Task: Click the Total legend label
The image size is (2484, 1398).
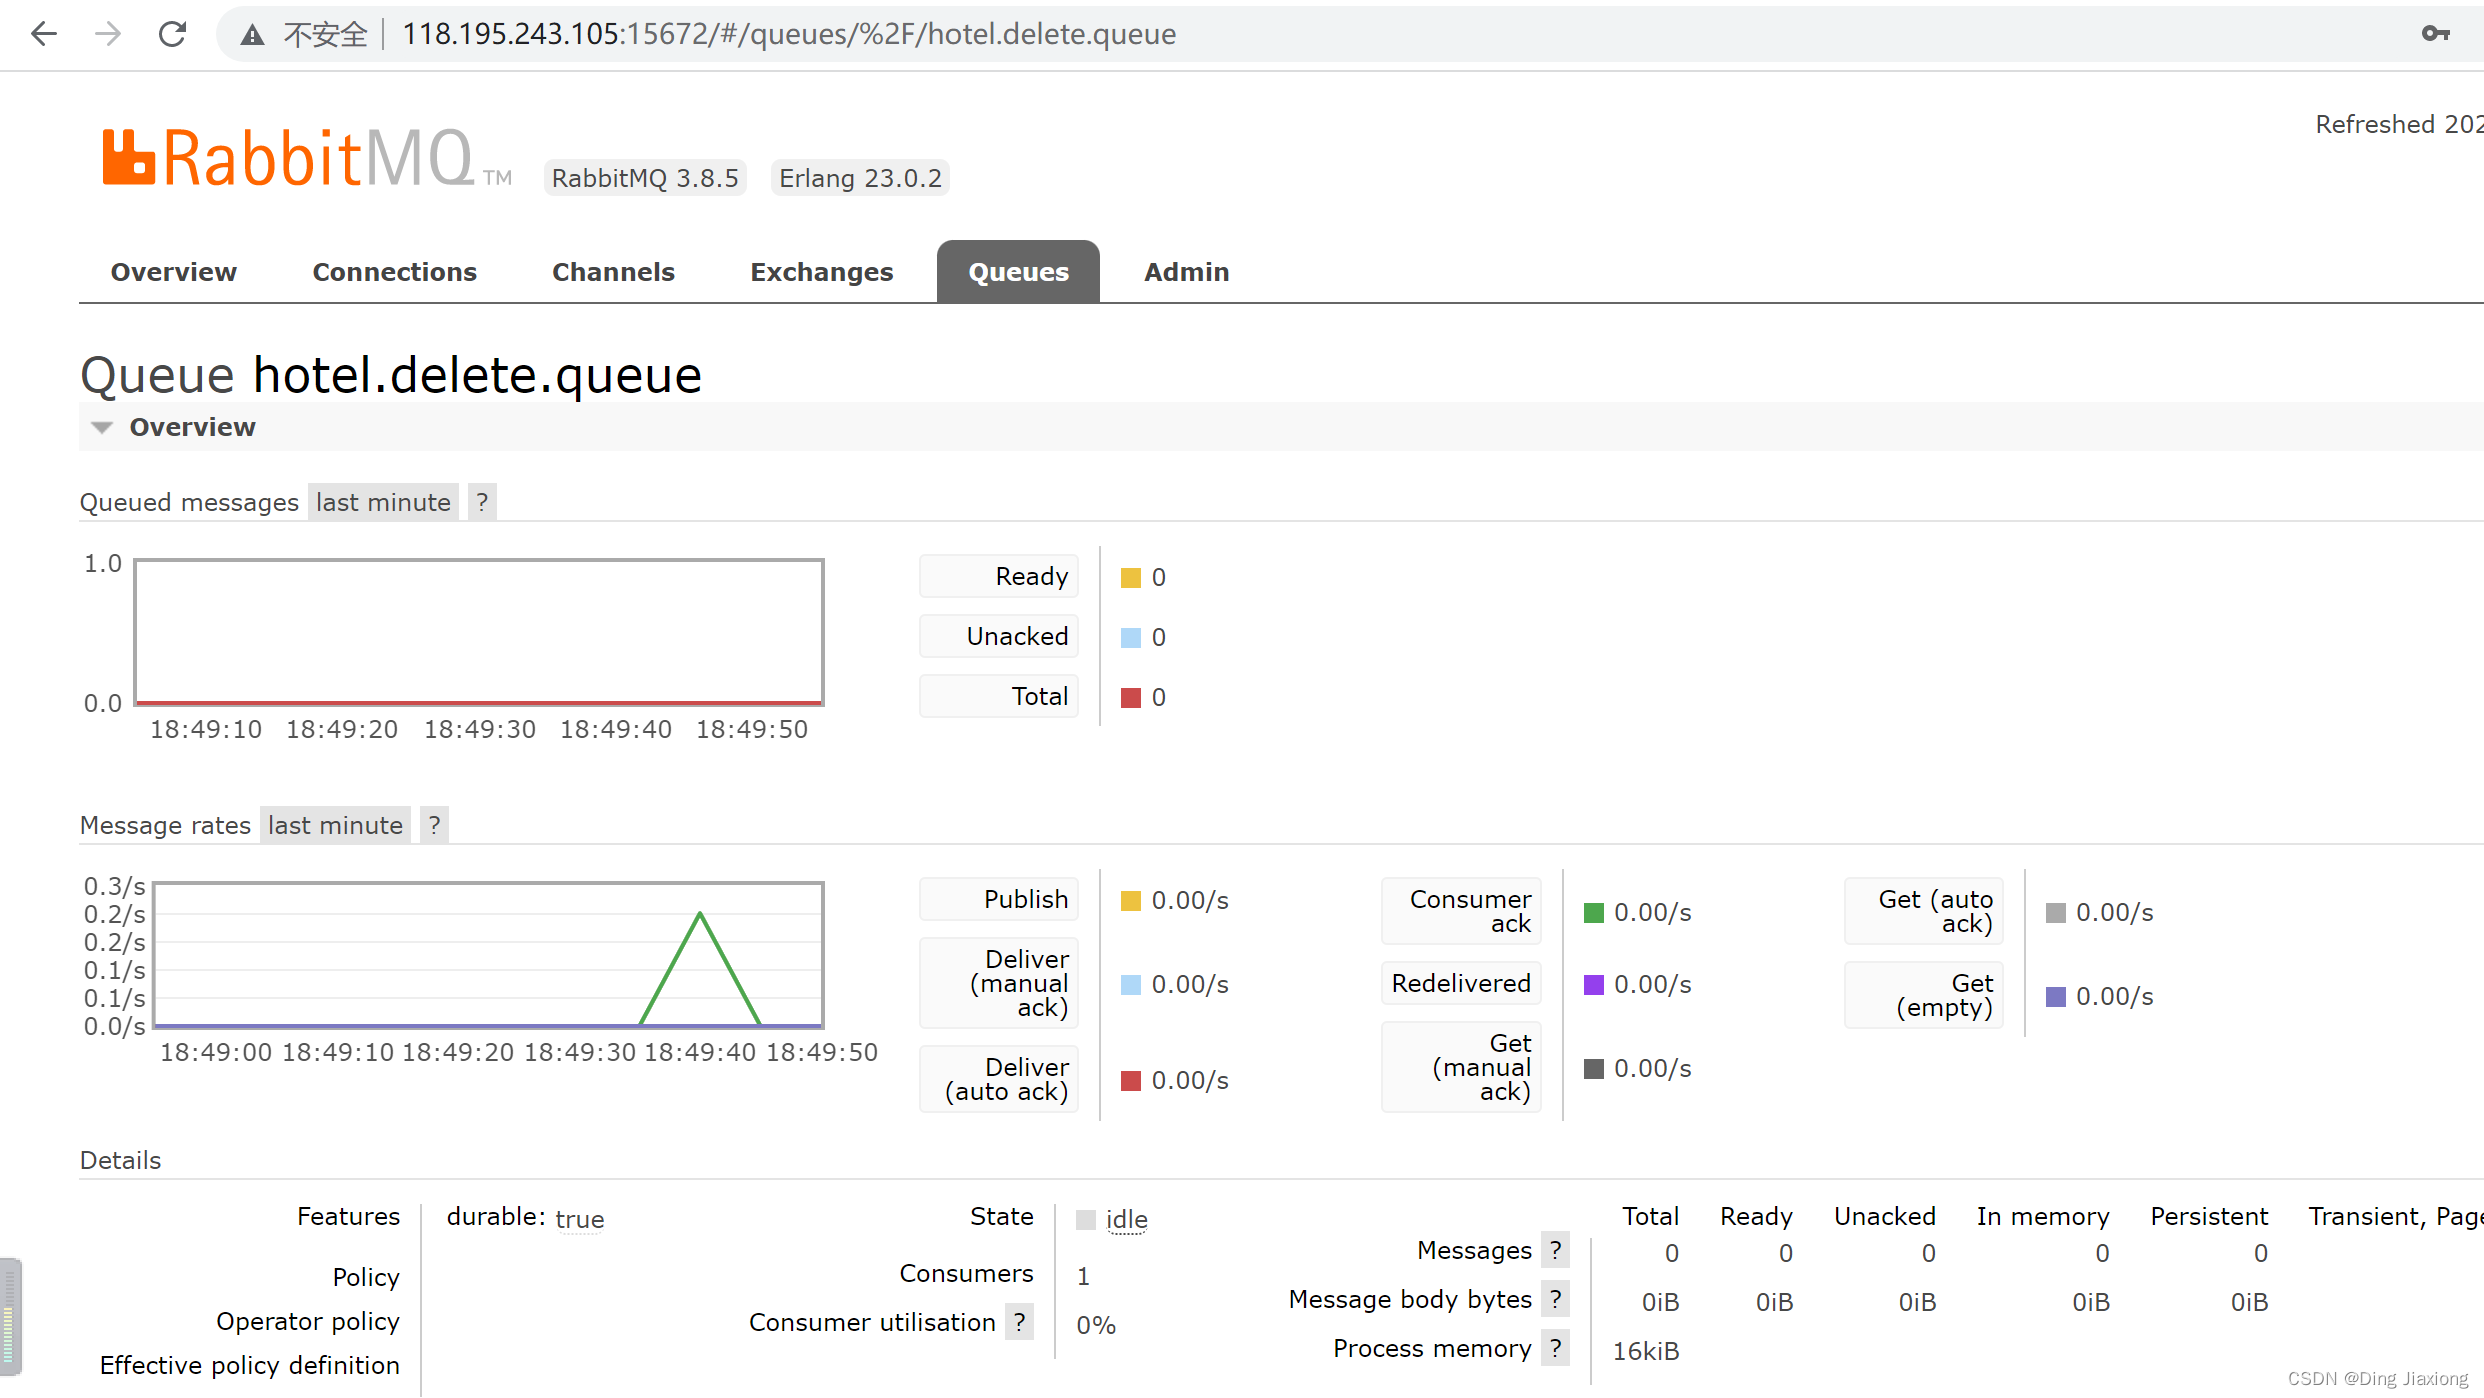Action: click(999, 696)
